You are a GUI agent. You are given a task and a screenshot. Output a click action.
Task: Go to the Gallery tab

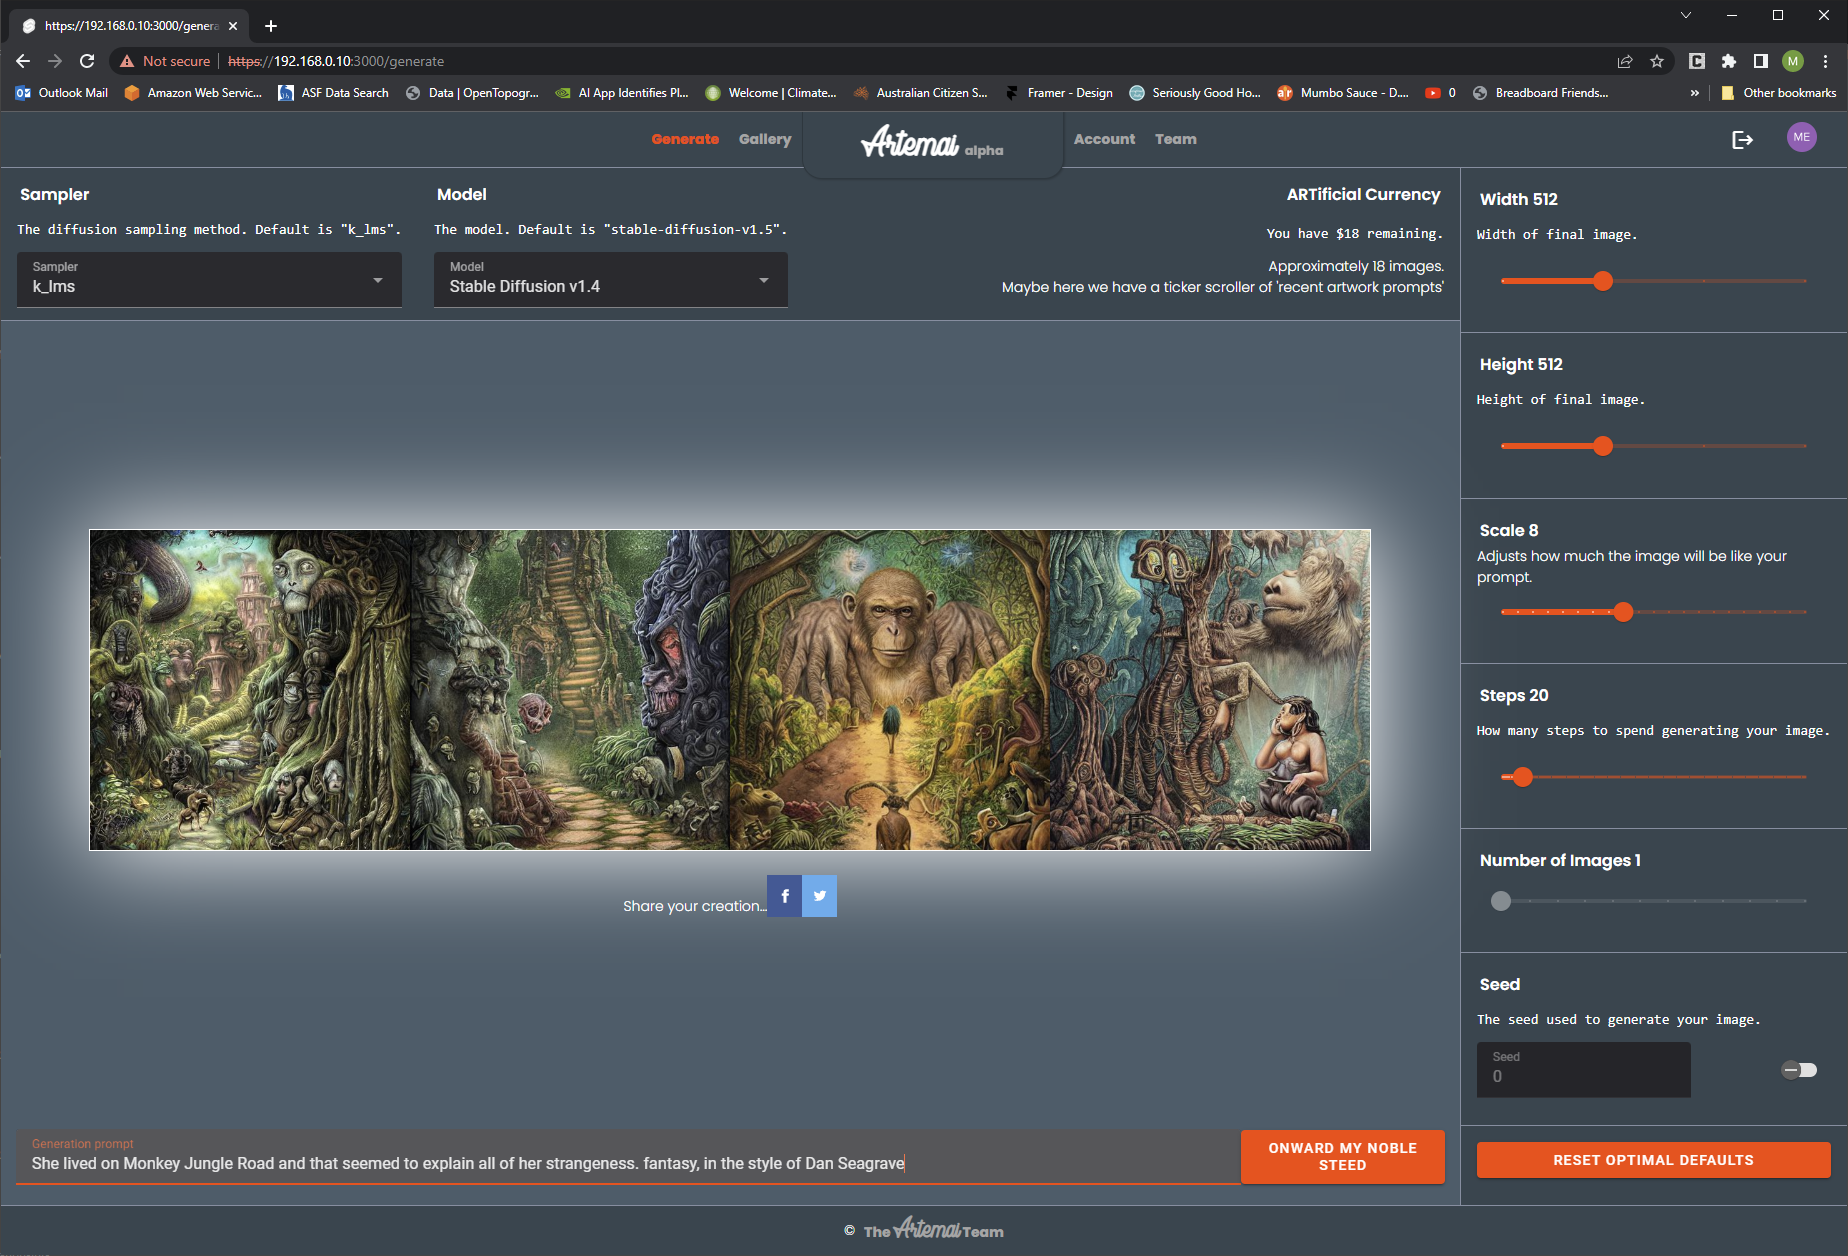coord(765,139)
